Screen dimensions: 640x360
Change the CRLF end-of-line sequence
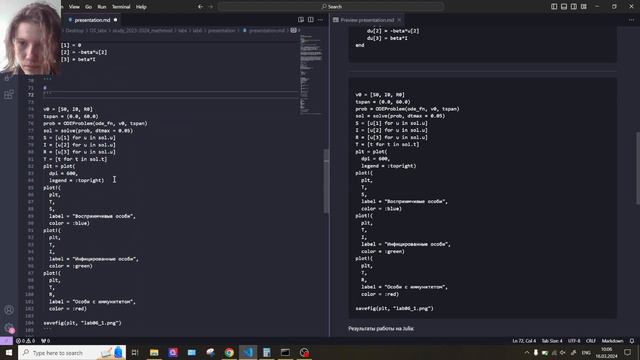[x=591, y=341]
